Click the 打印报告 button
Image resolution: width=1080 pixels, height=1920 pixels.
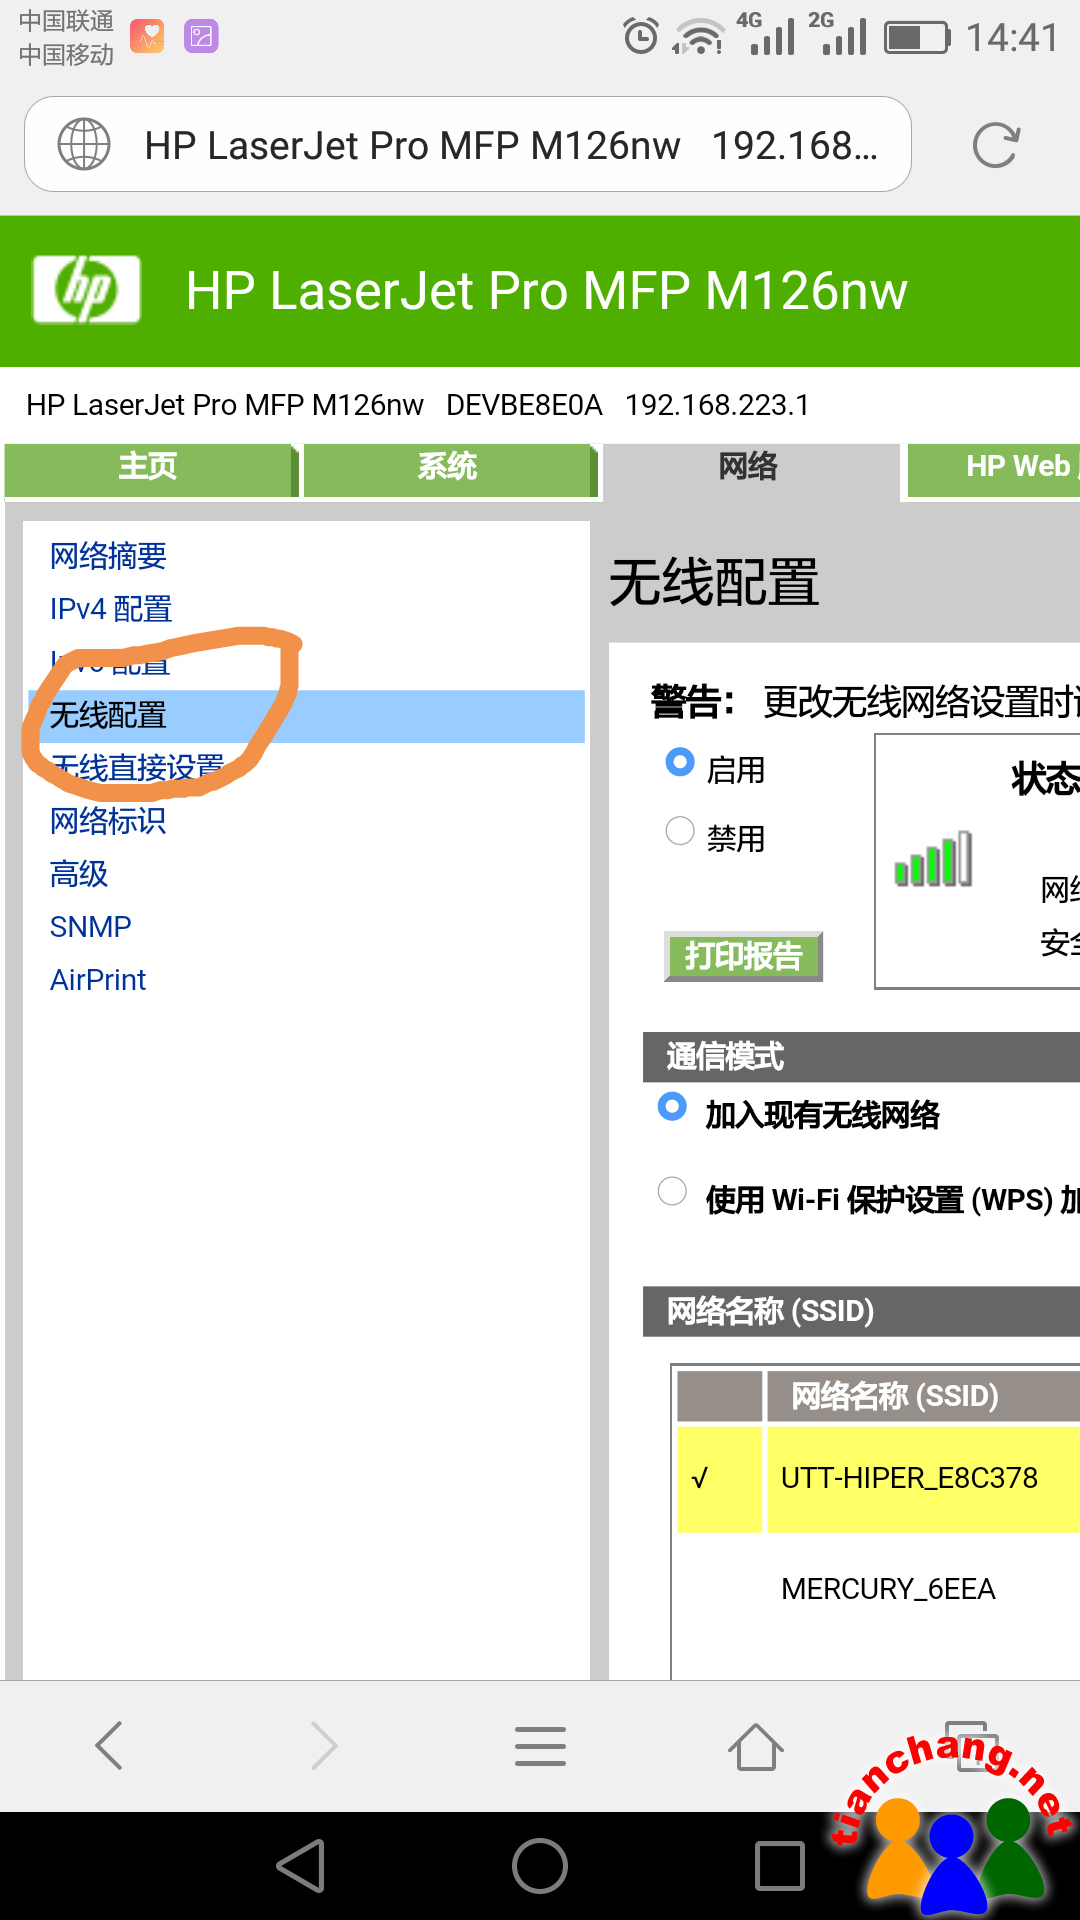click(x=743, y=957)
